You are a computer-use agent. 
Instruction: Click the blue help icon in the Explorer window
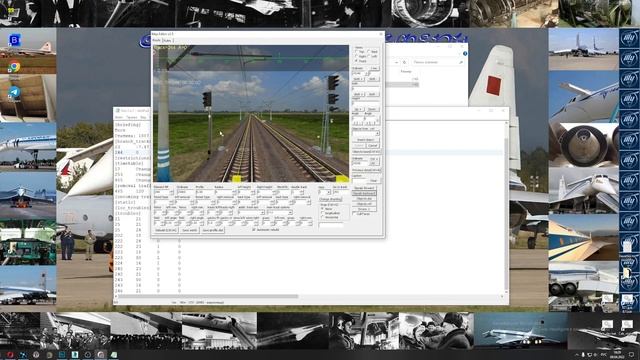coord(465,53)
